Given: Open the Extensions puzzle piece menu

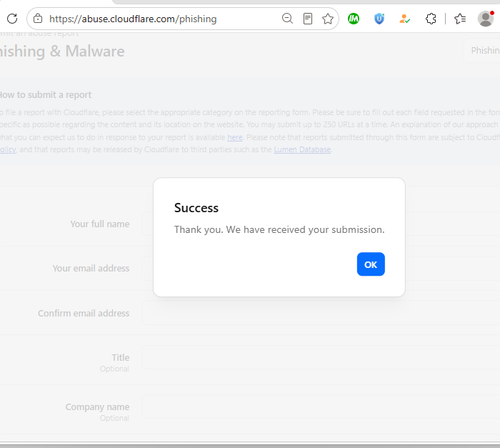Looking at the screenshot, I should point(431,19).
